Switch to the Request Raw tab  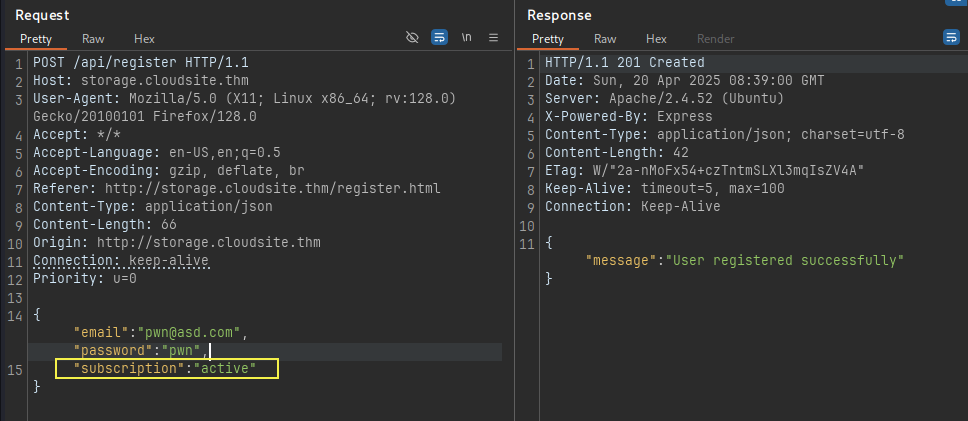[x=93, y=39]
